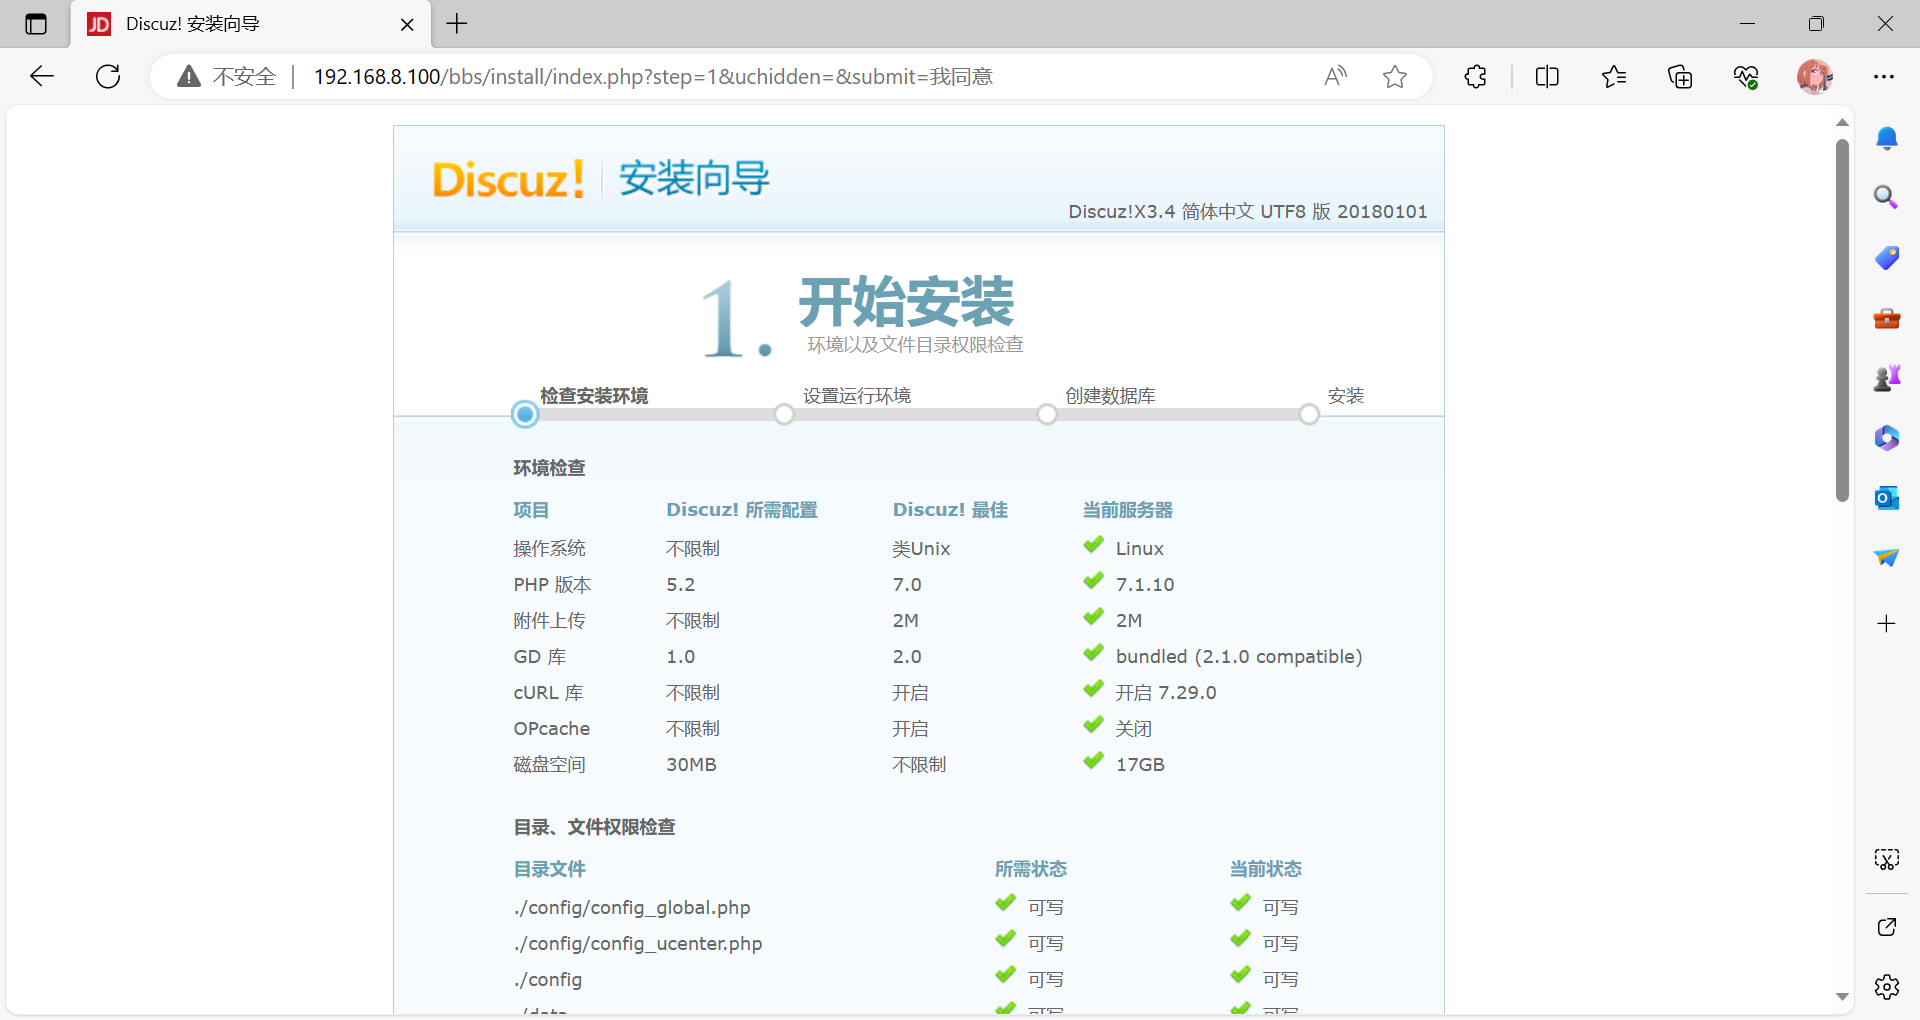Refresh the Discuz install page
The width and height of the screenshot is (1920, 1020).
108,76
